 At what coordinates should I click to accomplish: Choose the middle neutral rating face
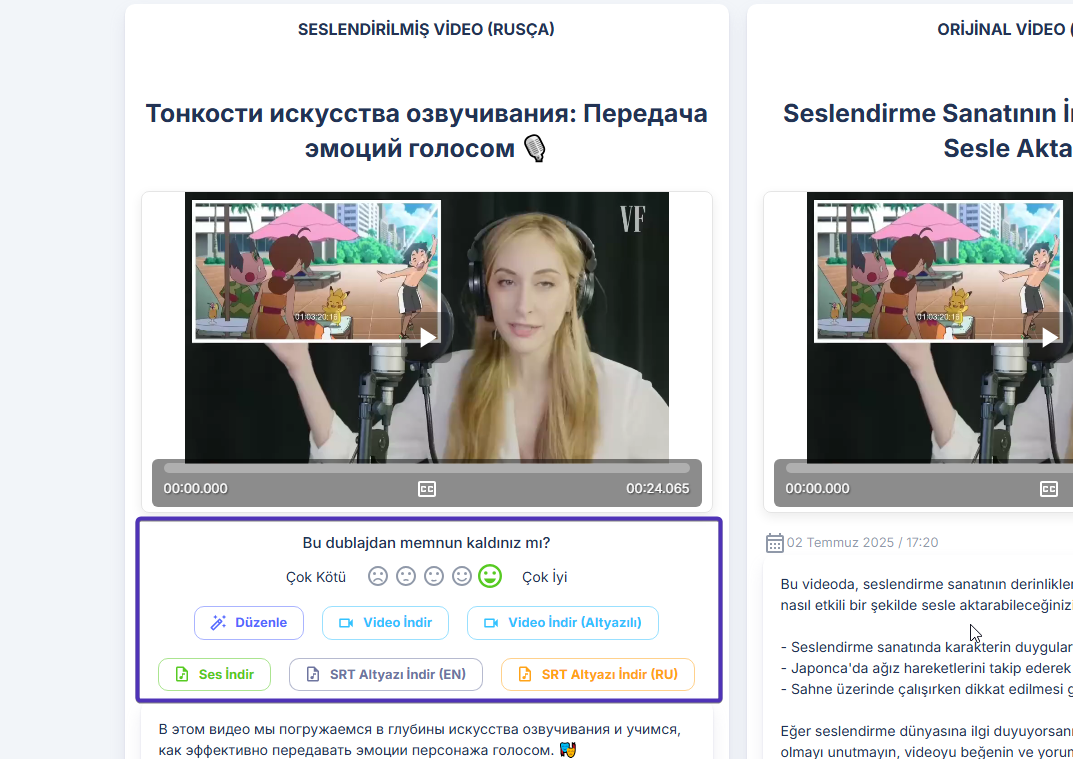pyautogui.click(x=433, y=576)
